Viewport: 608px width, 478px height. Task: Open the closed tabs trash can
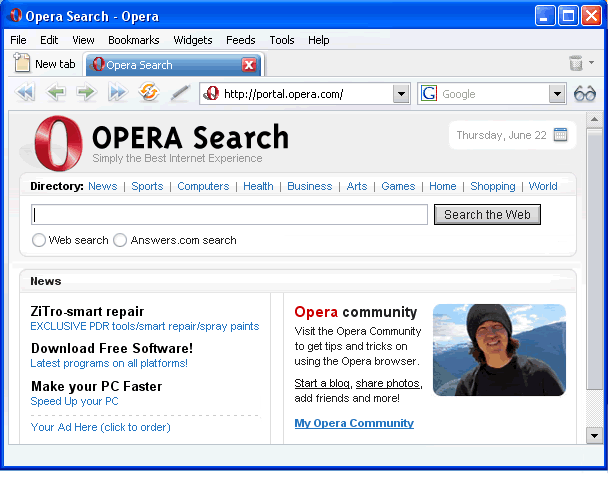pyautogui.click(x=576, y=63)
